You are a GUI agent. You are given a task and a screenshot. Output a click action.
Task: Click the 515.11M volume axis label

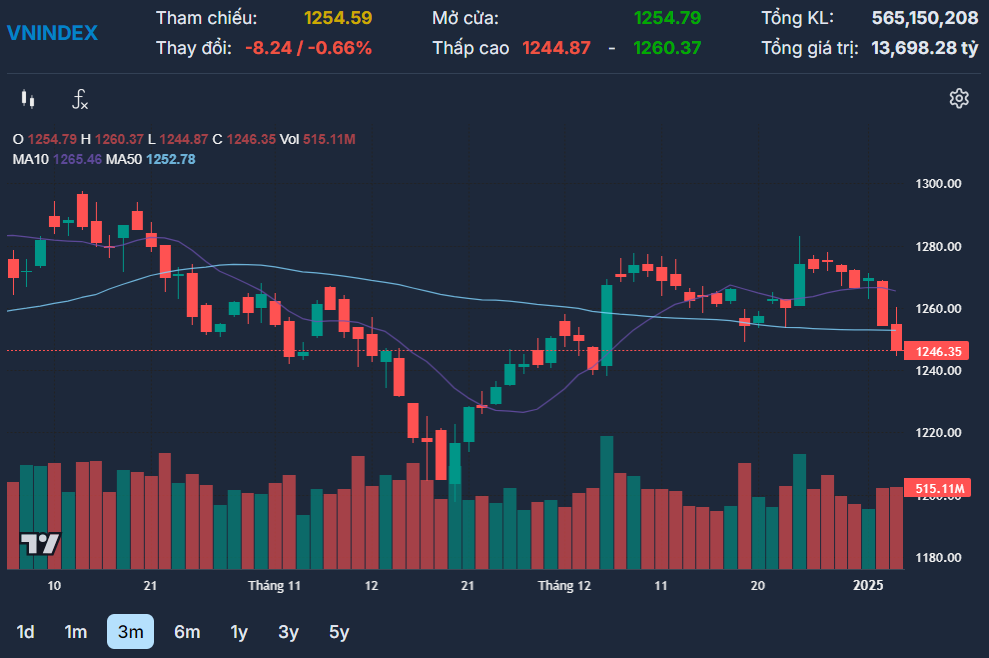(938, 488)
